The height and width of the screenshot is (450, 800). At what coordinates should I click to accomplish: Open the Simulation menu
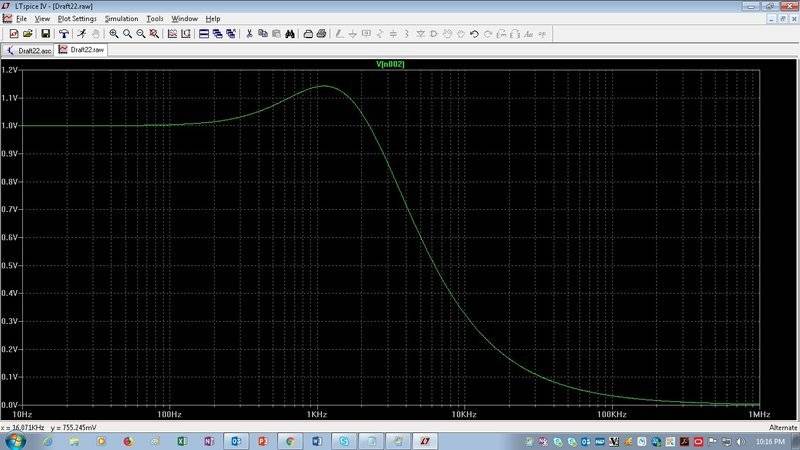tap(121, 19)
